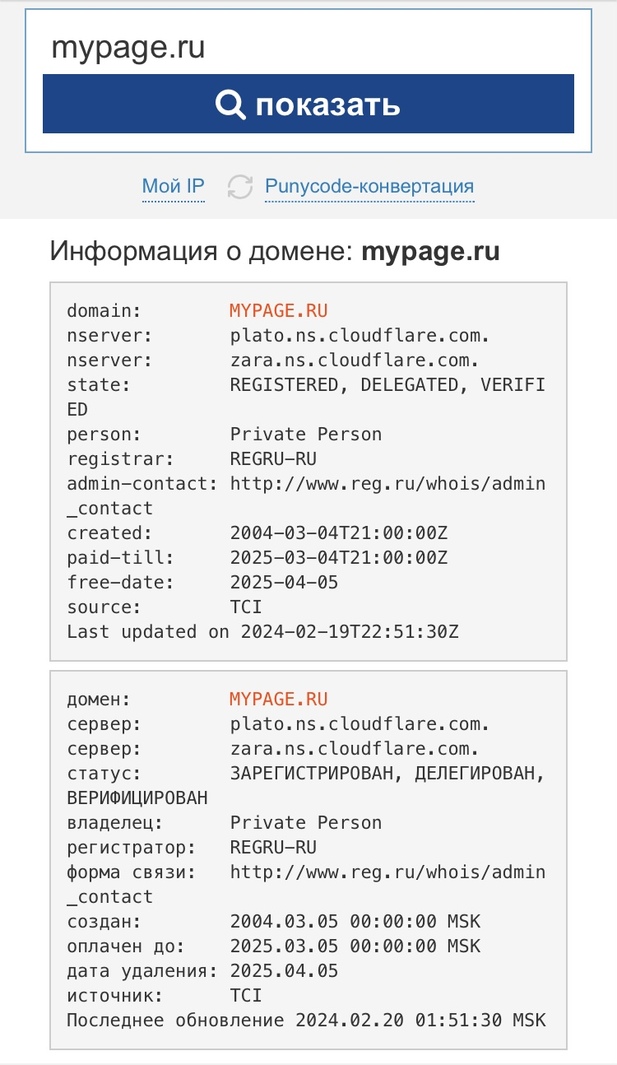
Task: Open the Мой IP link
Action: pyautogui.click(x=173, y=186)
